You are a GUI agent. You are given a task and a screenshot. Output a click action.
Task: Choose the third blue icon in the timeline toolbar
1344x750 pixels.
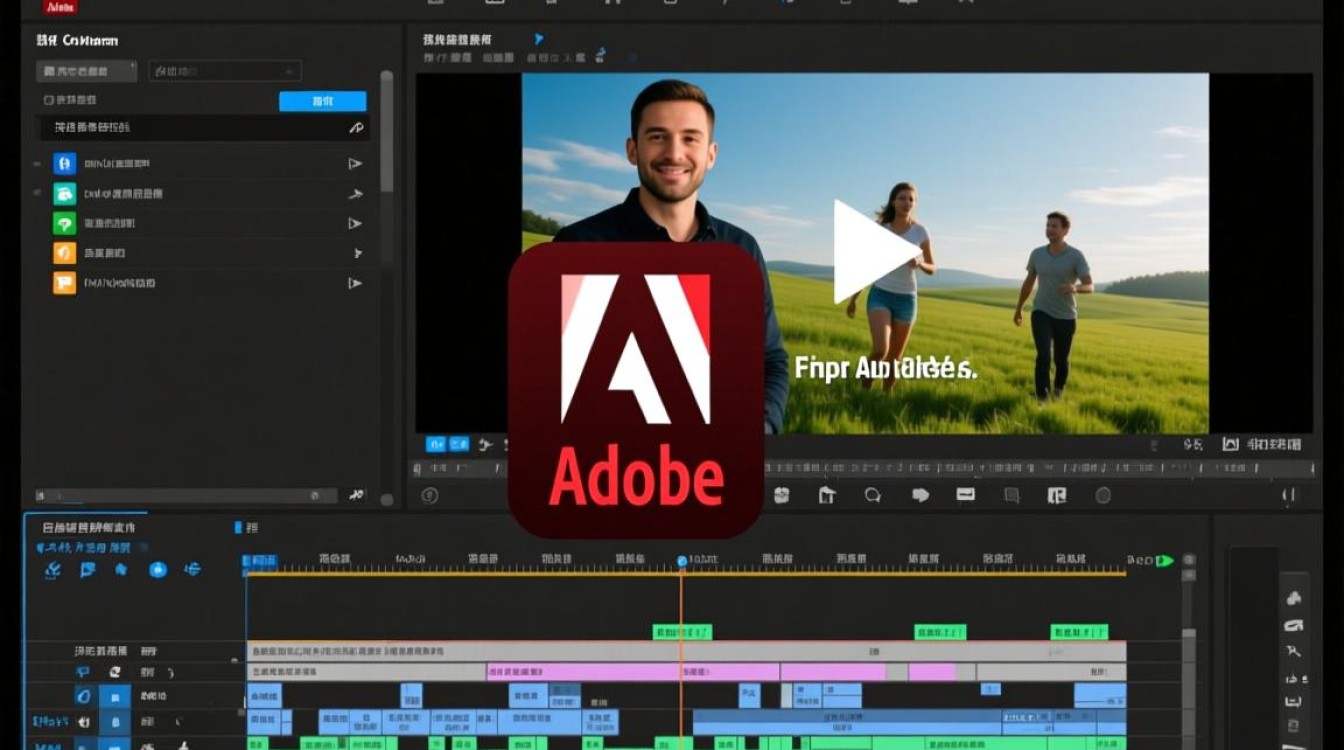pyautogui.click(x=121, y=570)
